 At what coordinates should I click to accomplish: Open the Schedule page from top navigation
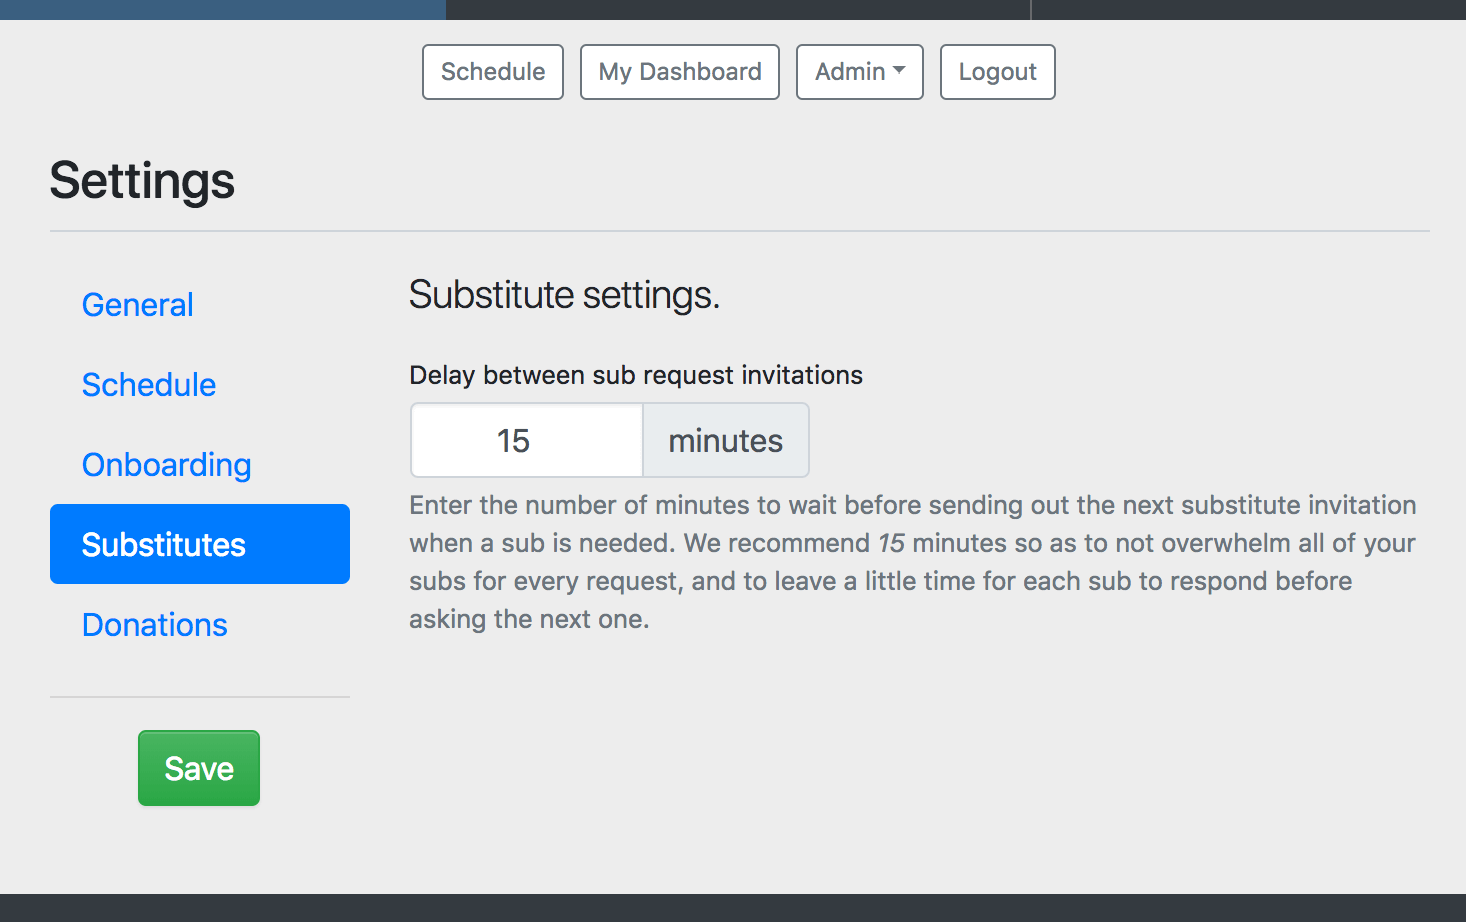tap(492, 72)
